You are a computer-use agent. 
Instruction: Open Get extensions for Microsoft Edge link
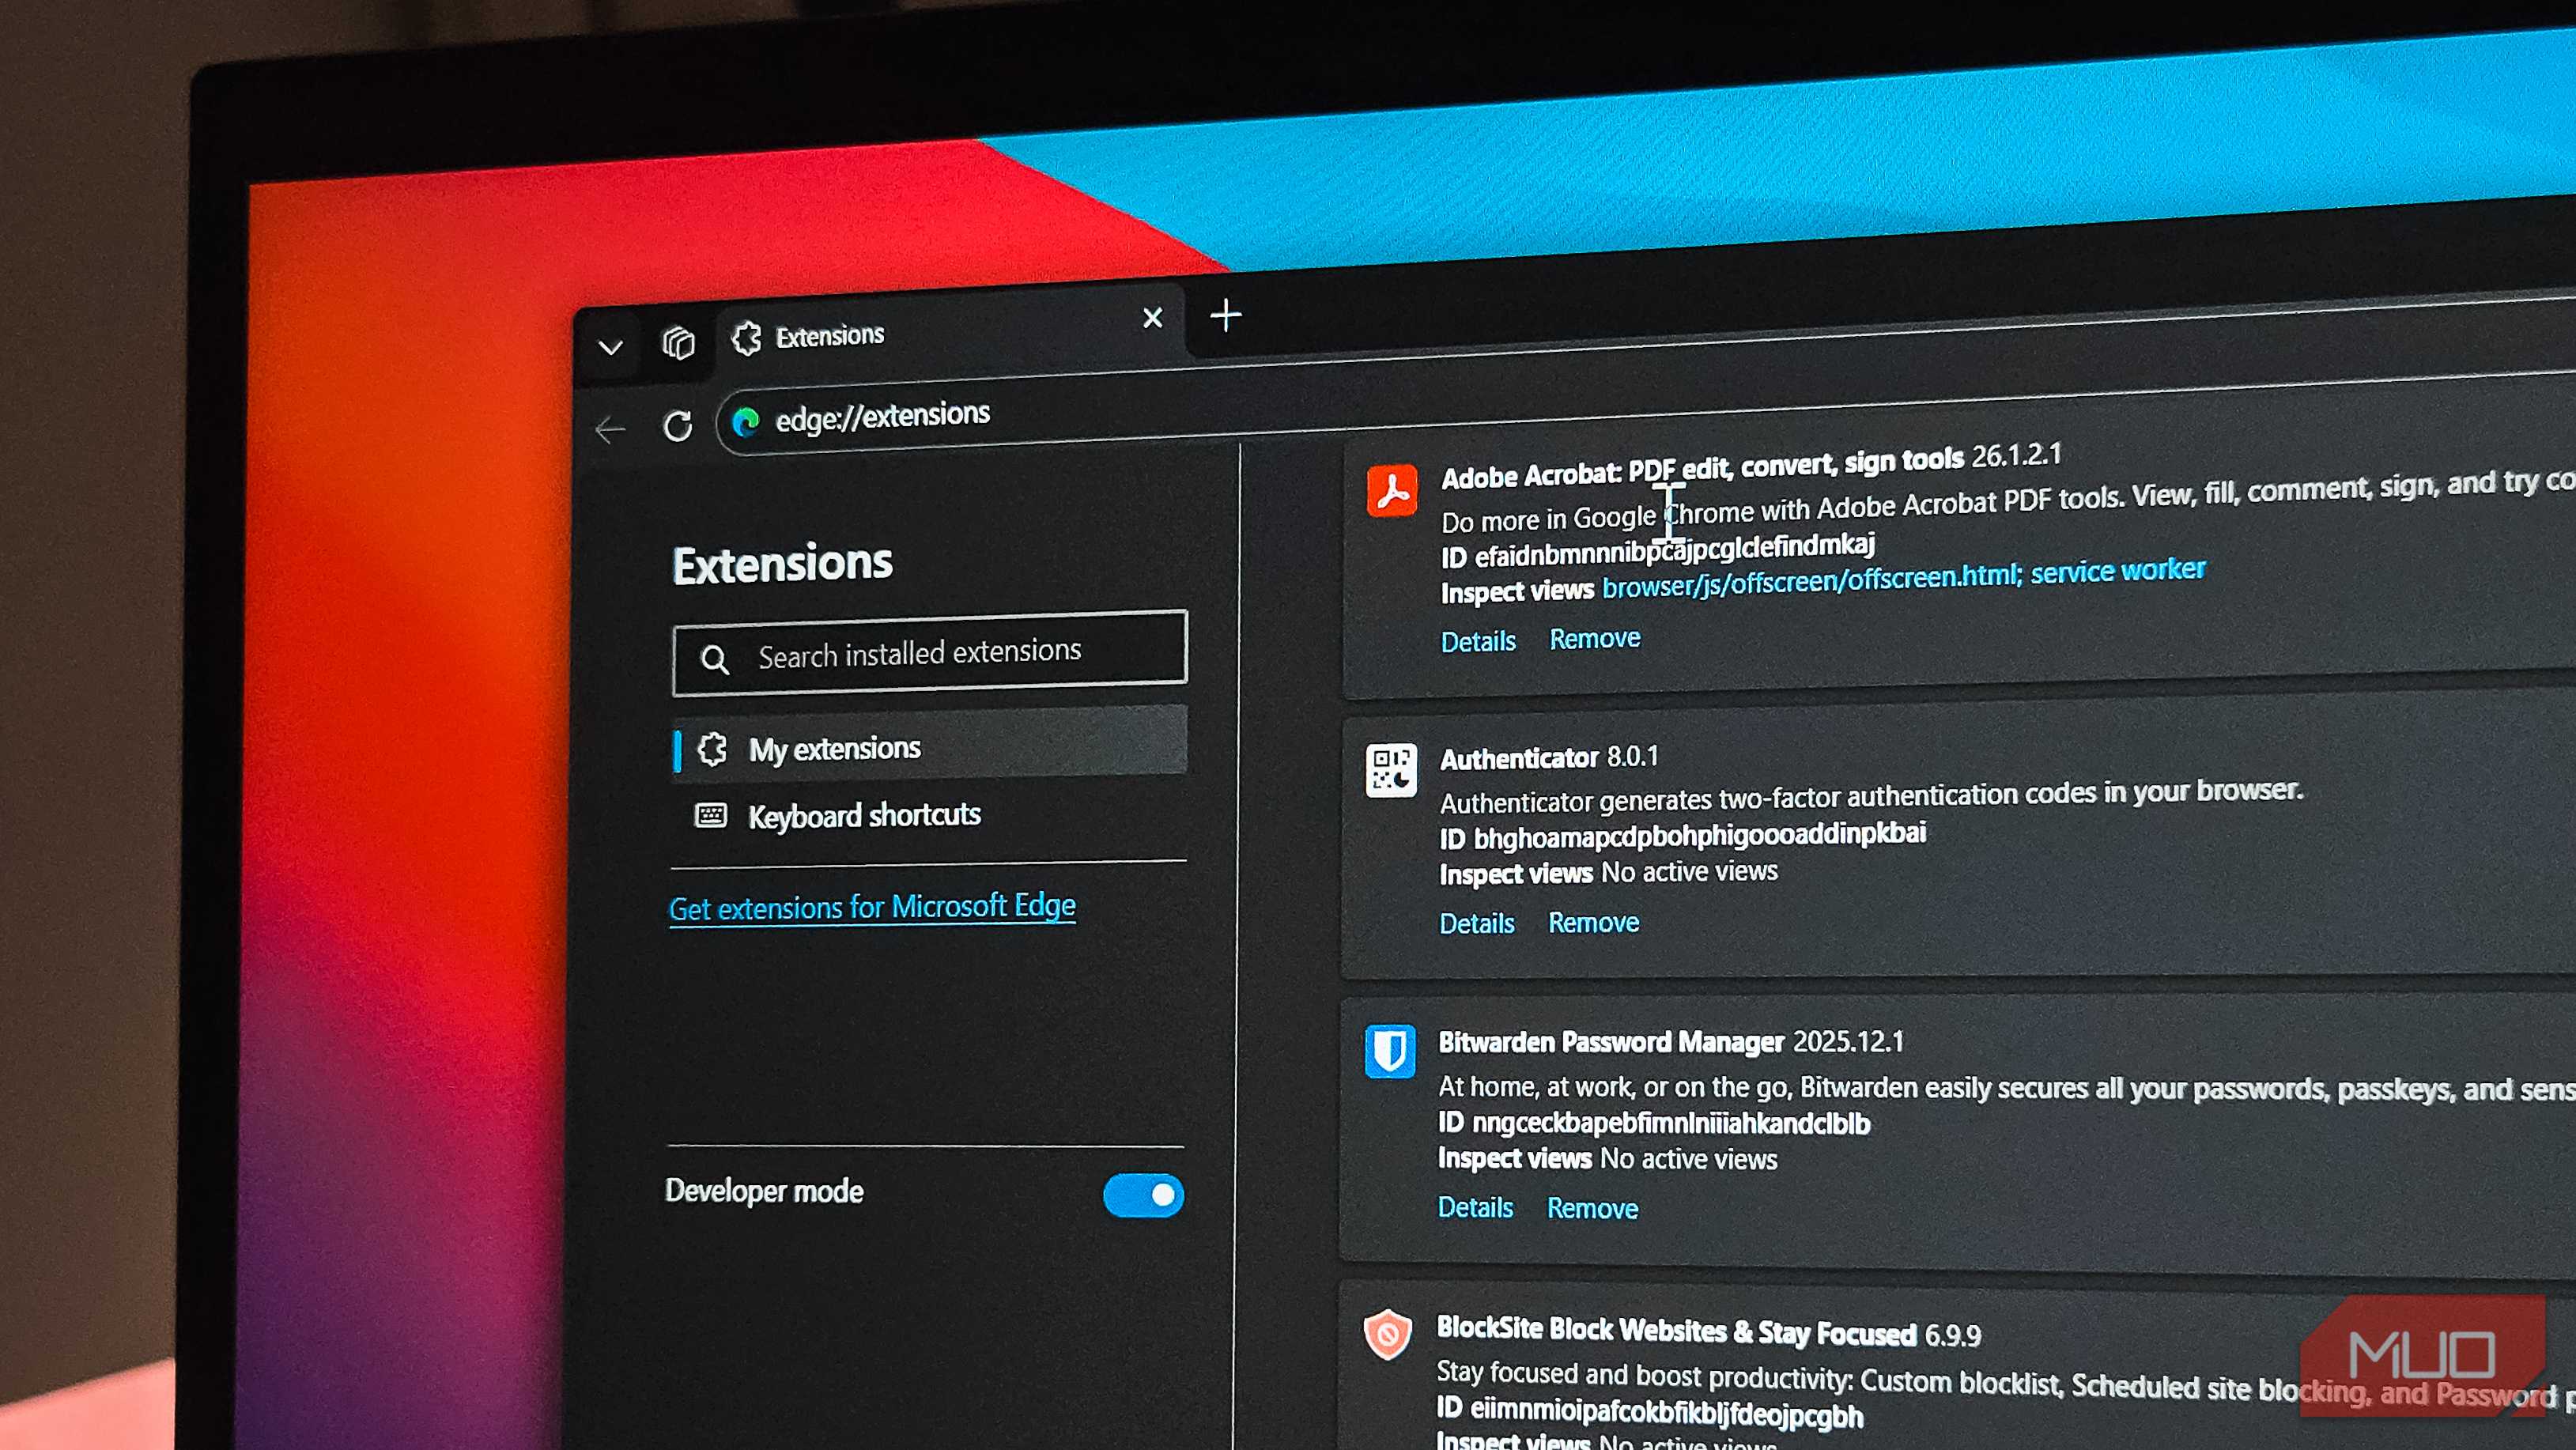872,908
